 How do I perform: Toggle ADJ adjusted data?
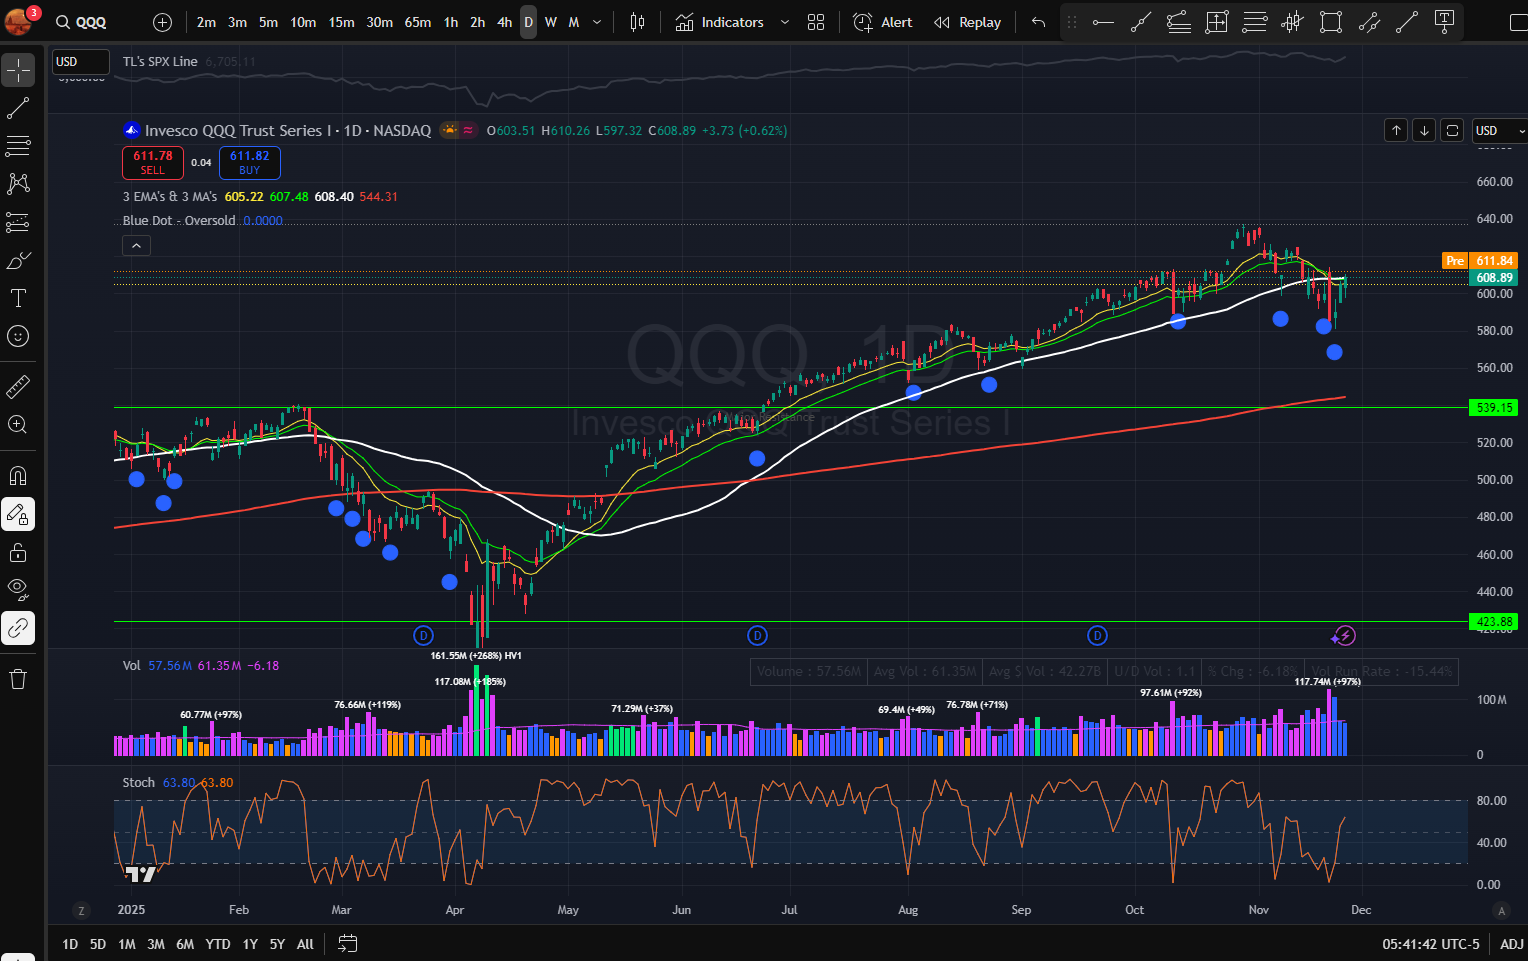coord(1512,944)
